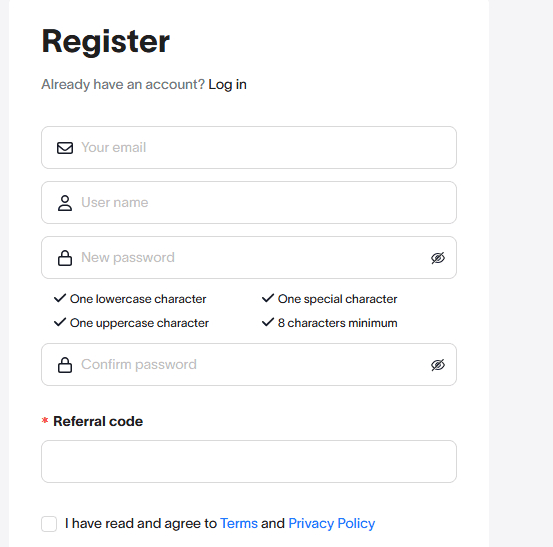Click the One uppercase character checkmark

pos(60,322)
